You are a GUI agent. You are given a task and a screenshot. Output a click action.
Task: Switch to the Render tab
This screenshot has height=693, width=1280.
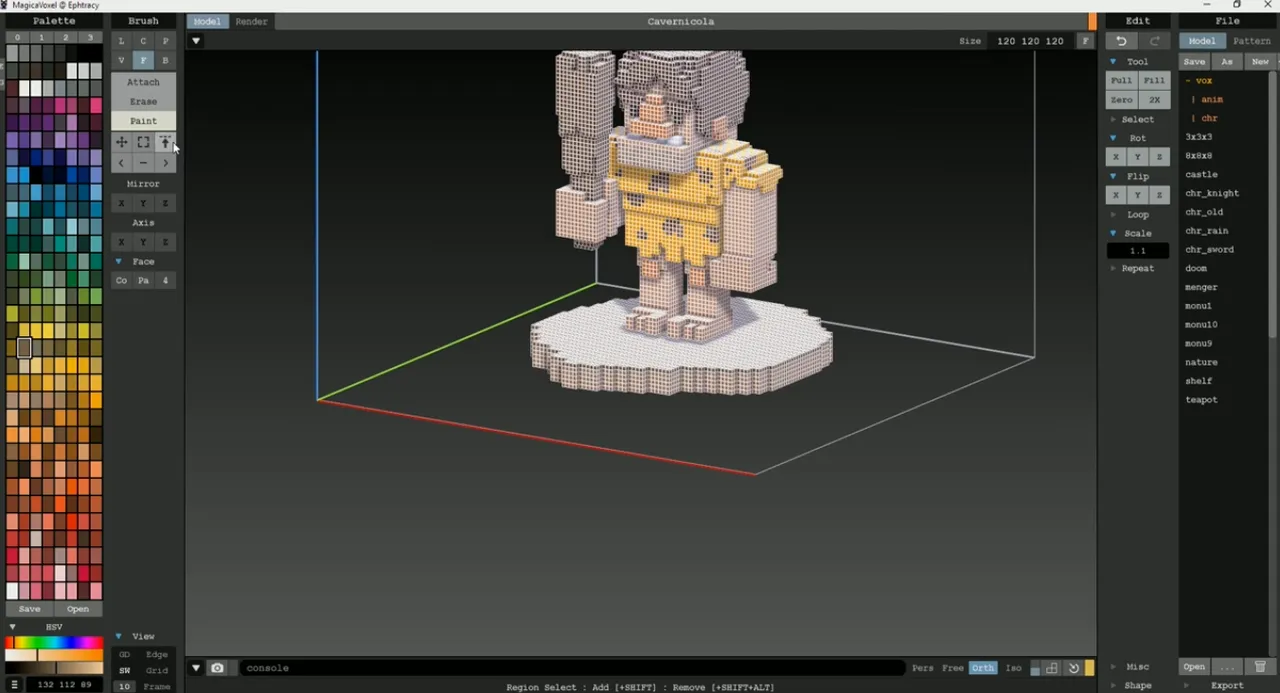(x=251, y=21)
